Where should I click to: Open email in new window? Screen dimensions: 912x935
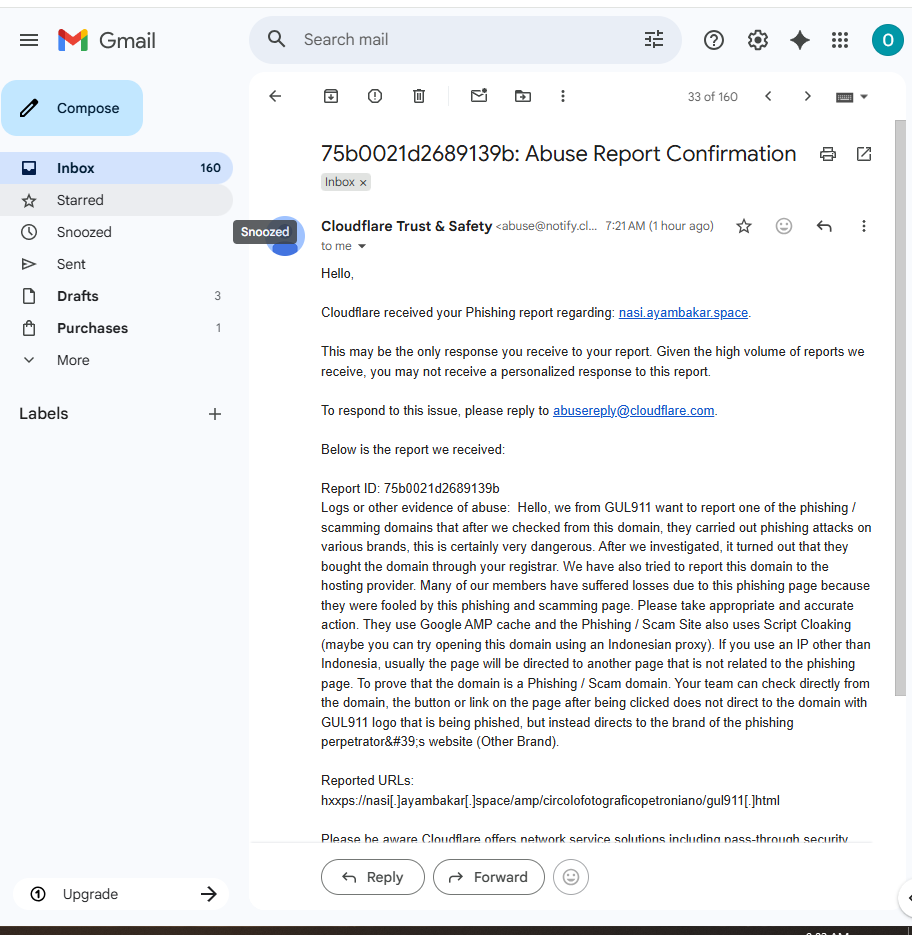pos(864,154)
